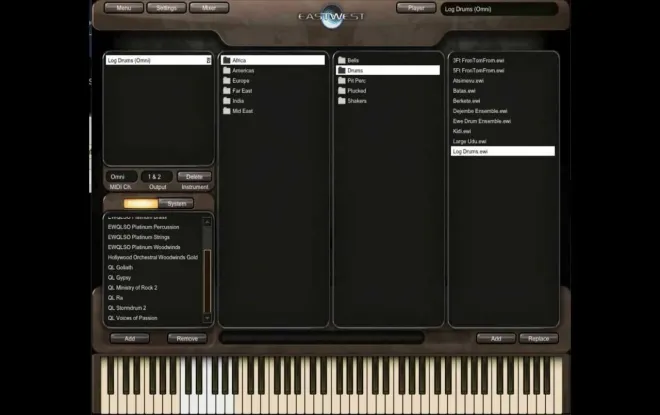Choose EWQLSO Platinum Woodwinds library
This screenshot has width=660, height=415.
click(144, 247)
